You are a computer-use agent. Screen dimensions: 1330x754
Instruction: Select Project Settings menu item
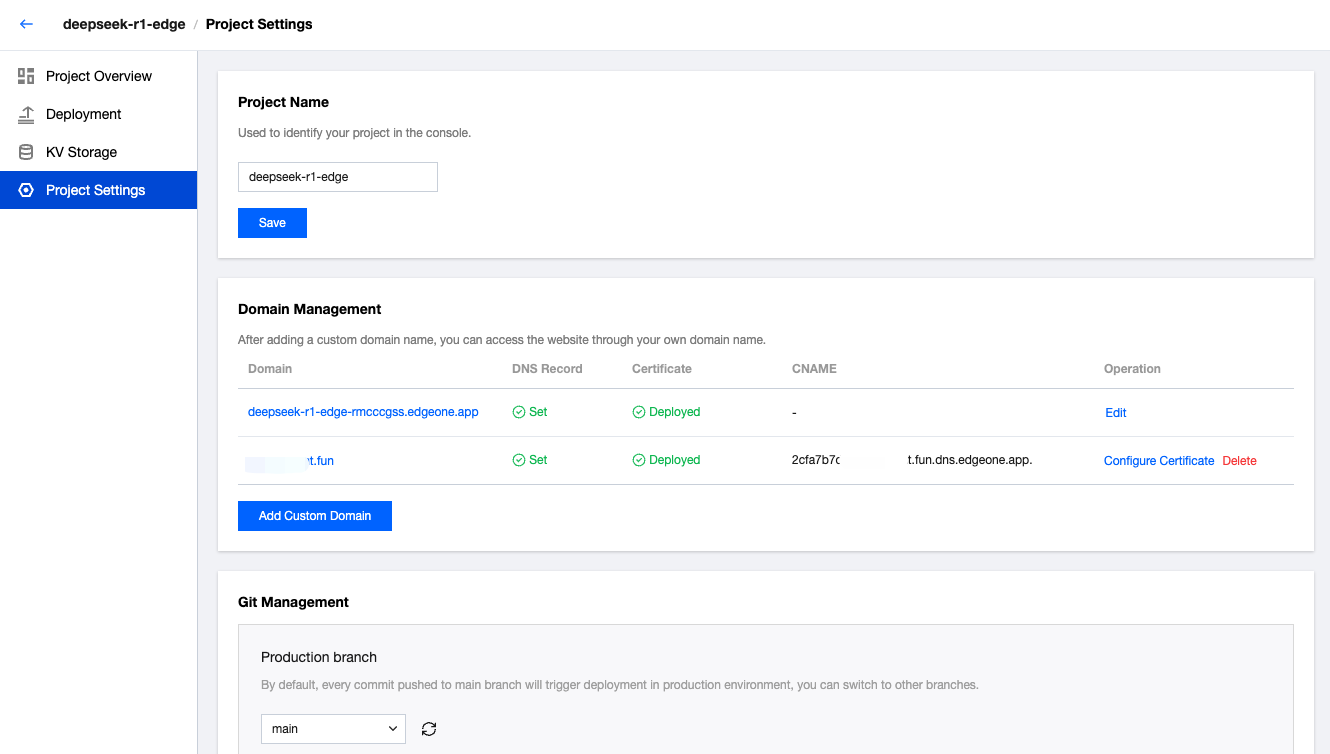click(x=98, y=190)
